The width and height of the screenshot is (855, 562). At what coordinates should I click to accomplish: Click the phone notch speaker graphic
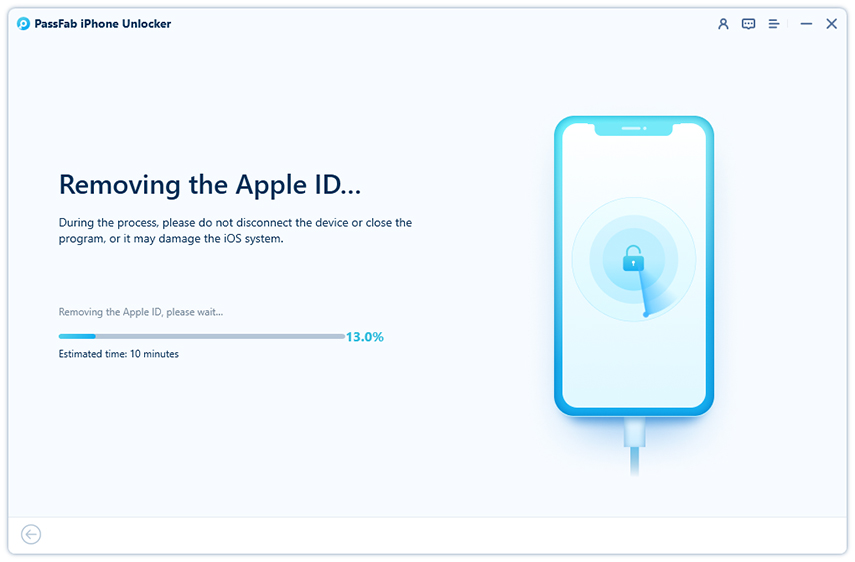pyautogui.click(x=632, y=128)
